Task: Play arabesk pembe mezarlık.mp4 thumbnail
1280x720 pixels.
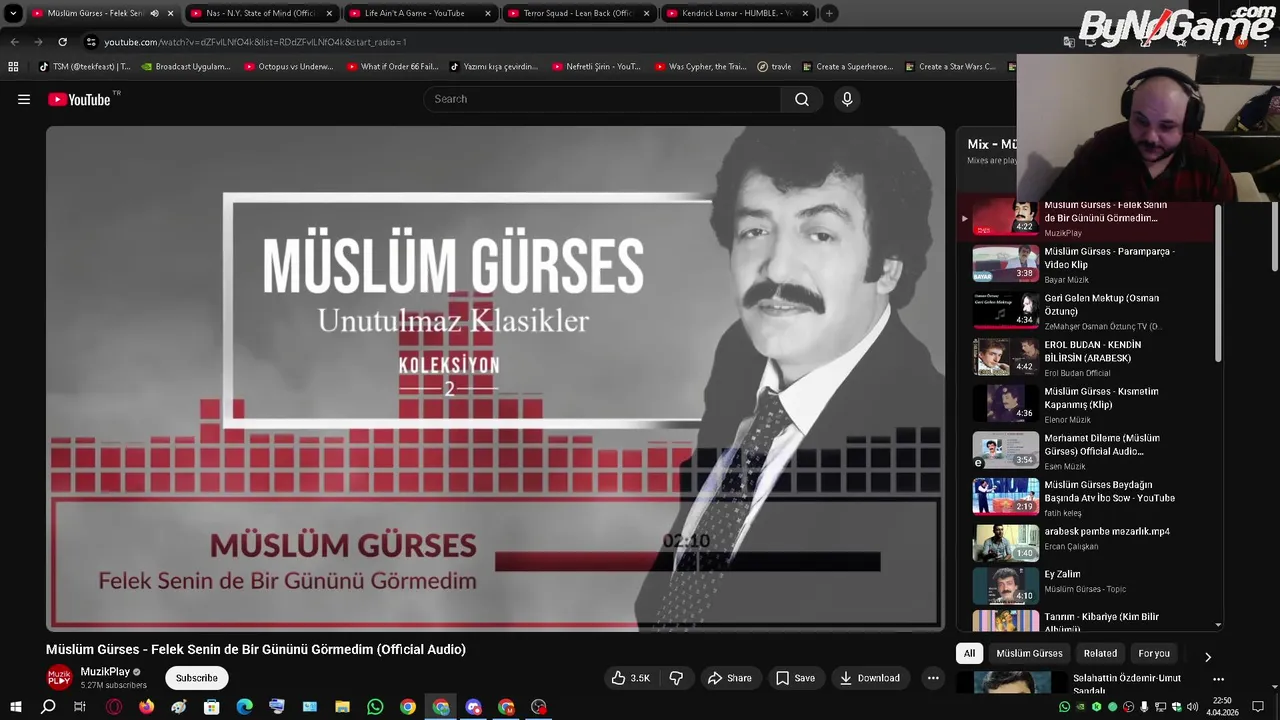Action: click(1006, 543)
